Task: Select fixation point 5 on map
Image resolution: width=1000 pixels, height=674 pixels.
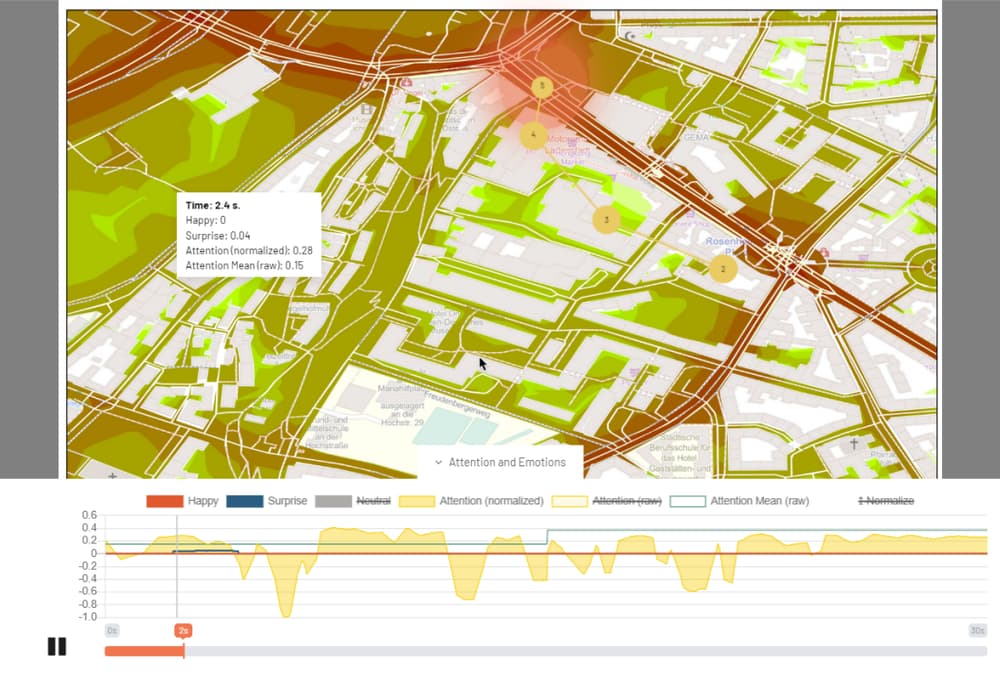Action: click(x=542, y=88)
